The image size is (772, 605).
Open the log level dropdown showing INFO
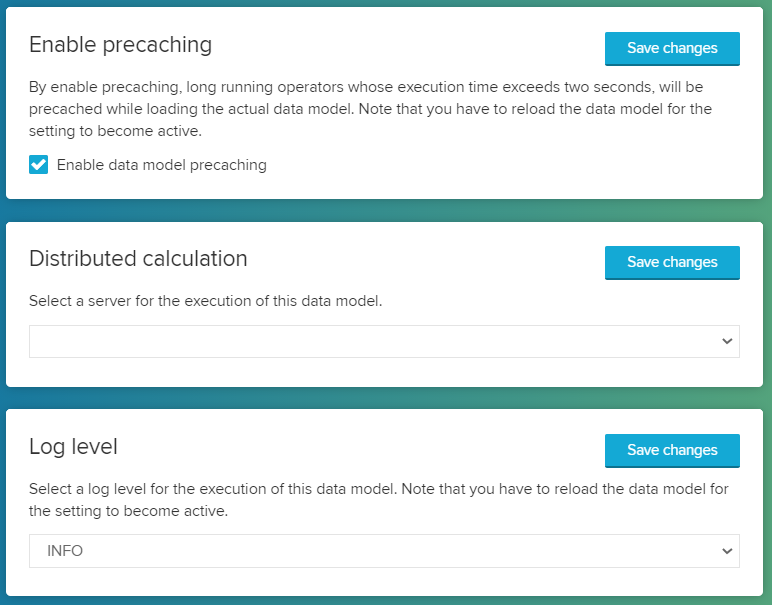pyautogui.click(x=384, y=551)
